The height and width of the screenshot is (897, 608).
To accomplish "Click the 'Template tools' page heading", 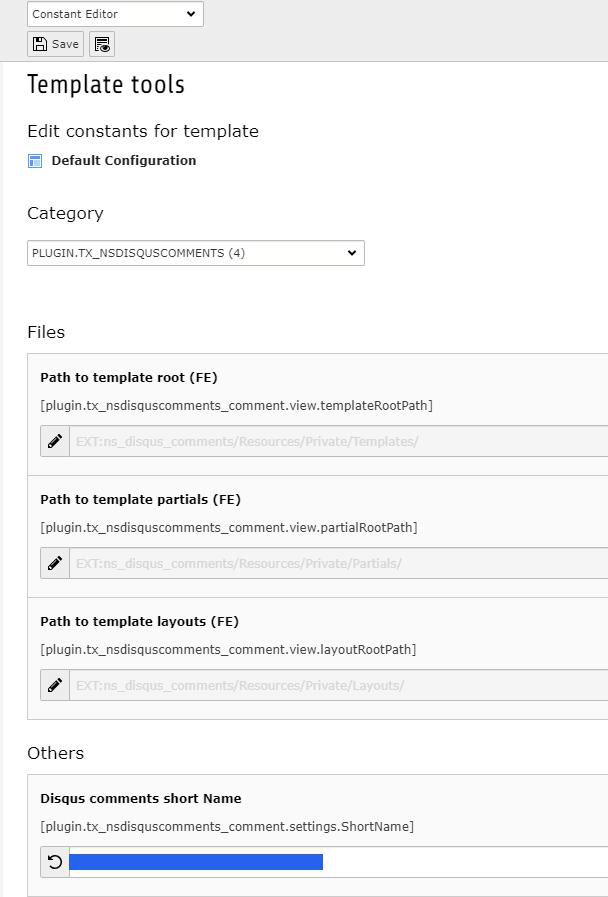I will pos(106,85).
